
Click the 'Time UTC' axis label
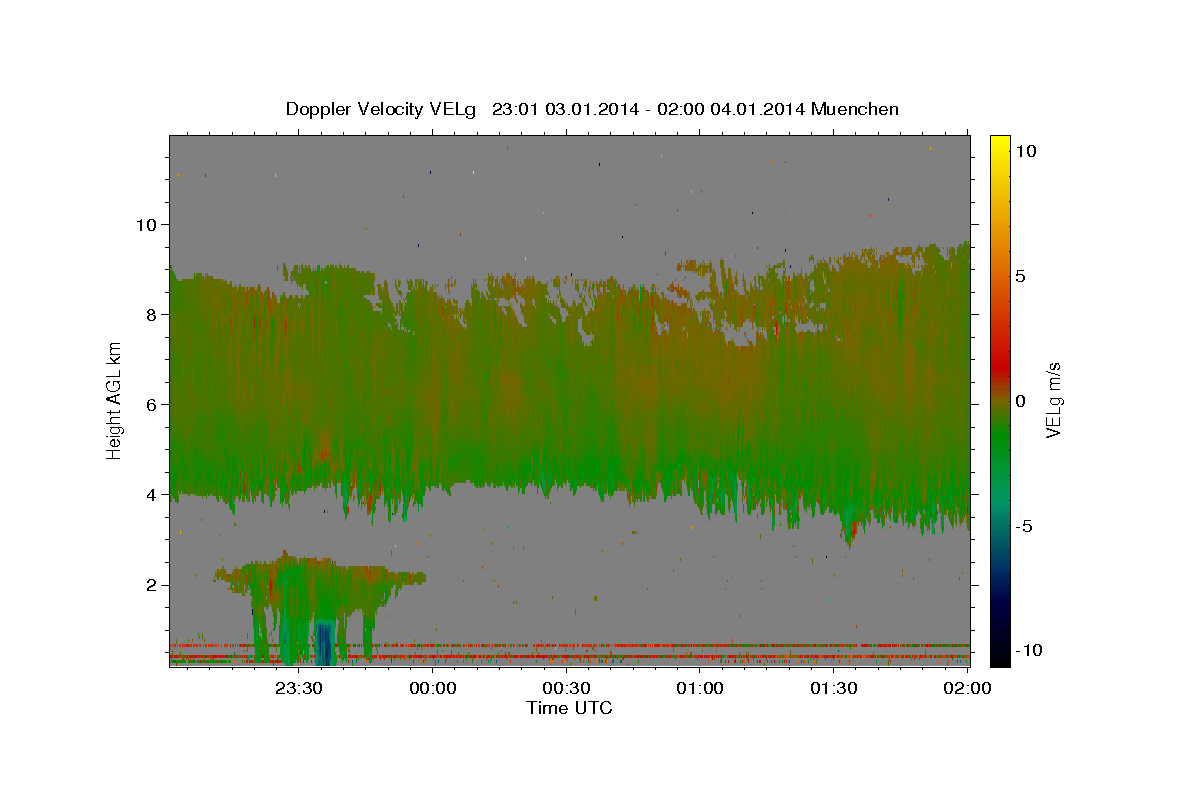pyautogui.click(x=569, y=708)
